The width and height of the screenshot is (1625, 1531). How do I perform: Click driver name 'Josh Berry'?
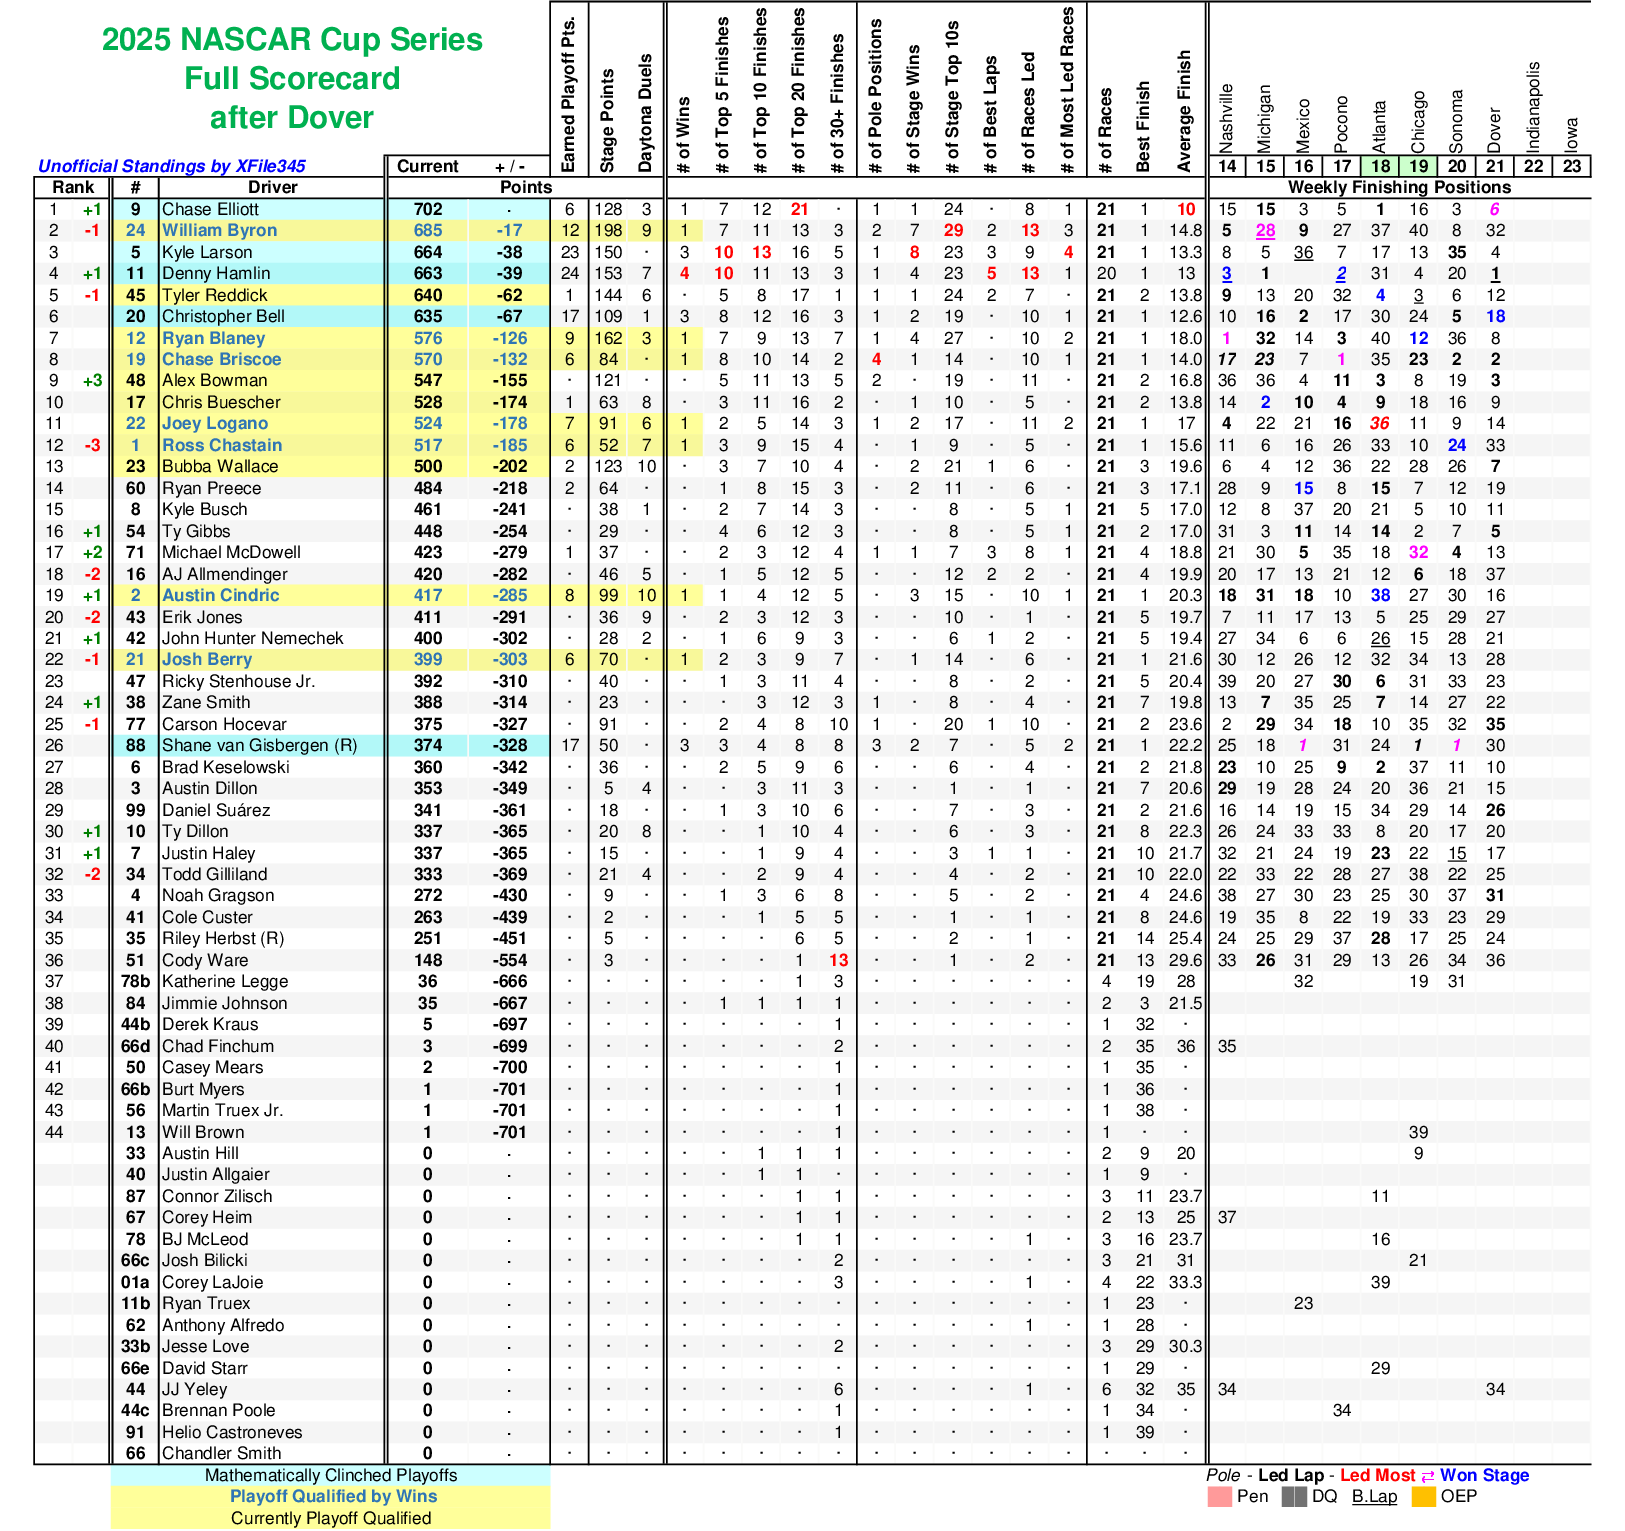pos(207,659)
